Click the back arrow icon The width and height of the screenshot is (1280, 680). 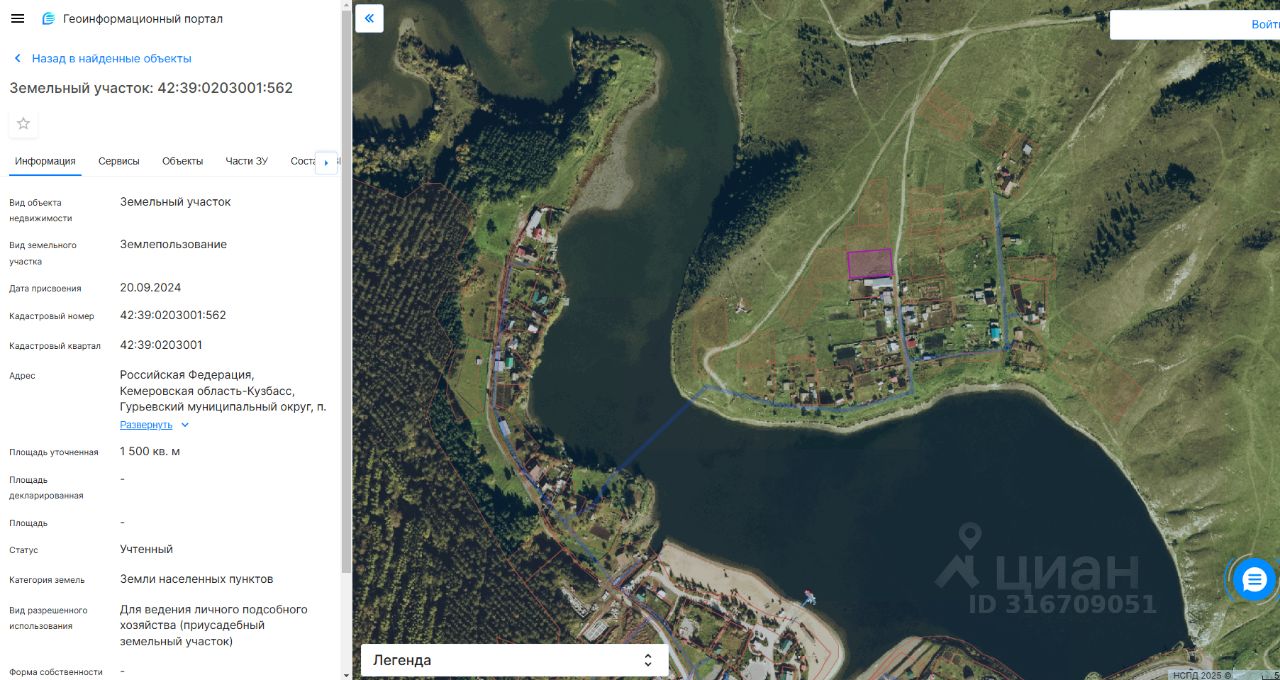coord(17,59)
